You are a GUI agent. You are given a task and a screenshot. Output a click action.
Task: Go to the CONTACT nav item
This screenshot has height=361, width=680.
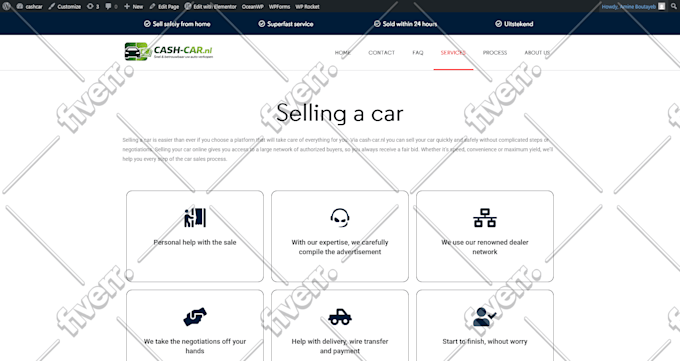[x=382, y=53]
